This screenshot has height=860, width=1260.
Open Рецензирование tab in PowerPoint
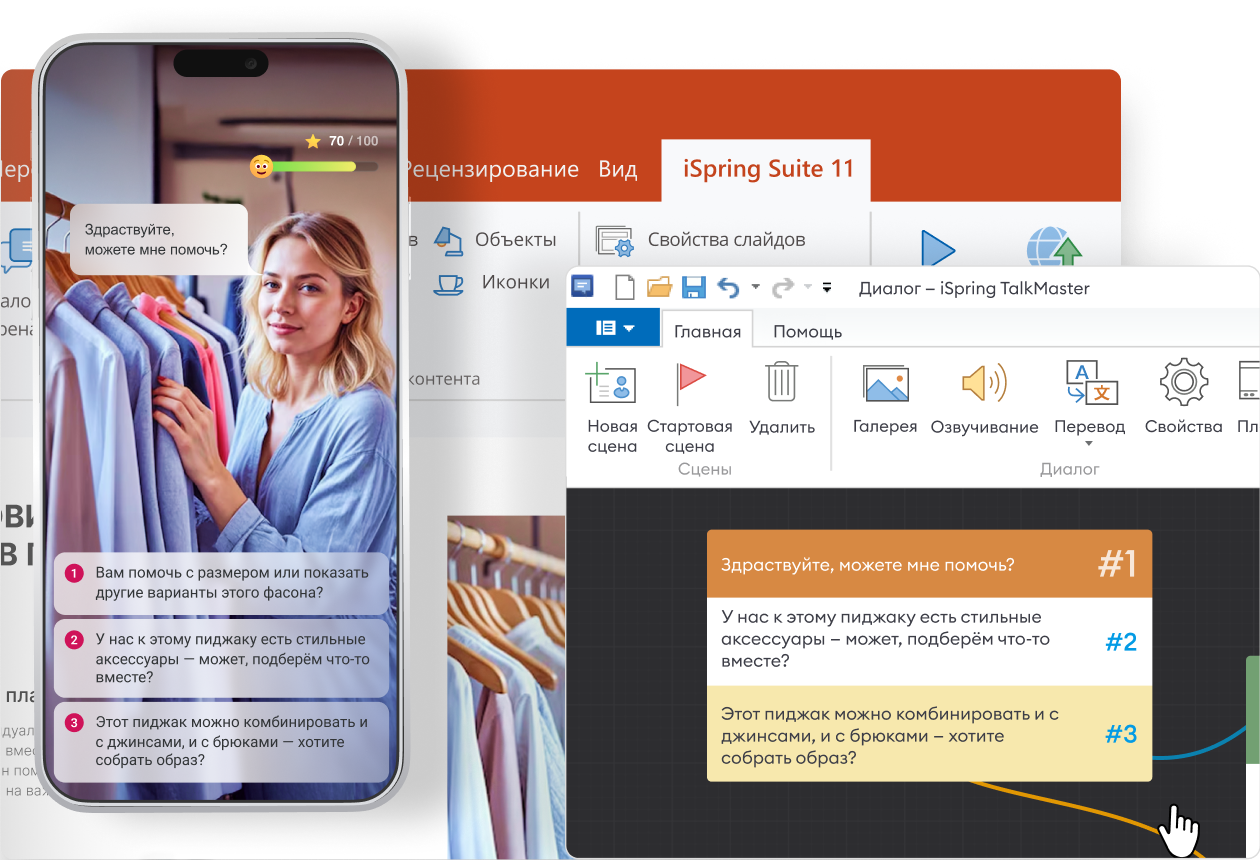(x=491, y=169)
